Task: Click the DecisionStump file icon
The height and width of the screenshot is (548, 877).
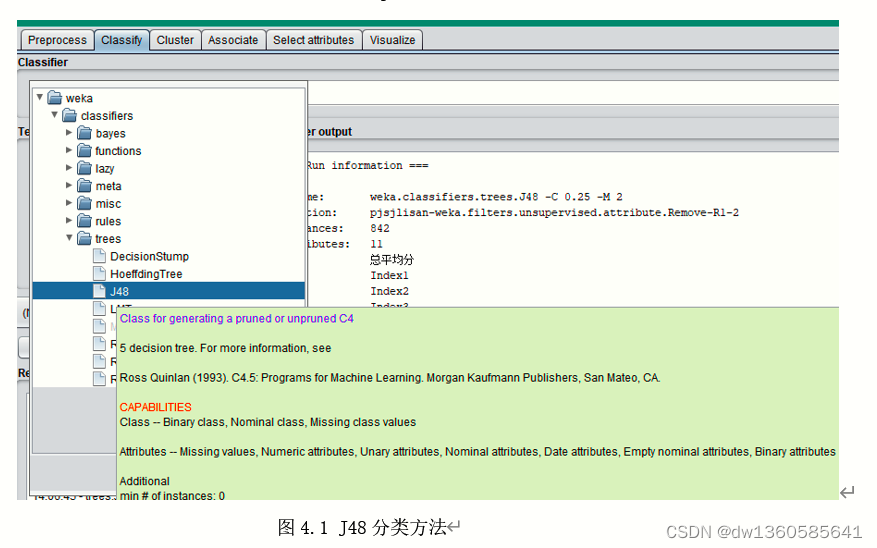Action: point(100,256)
